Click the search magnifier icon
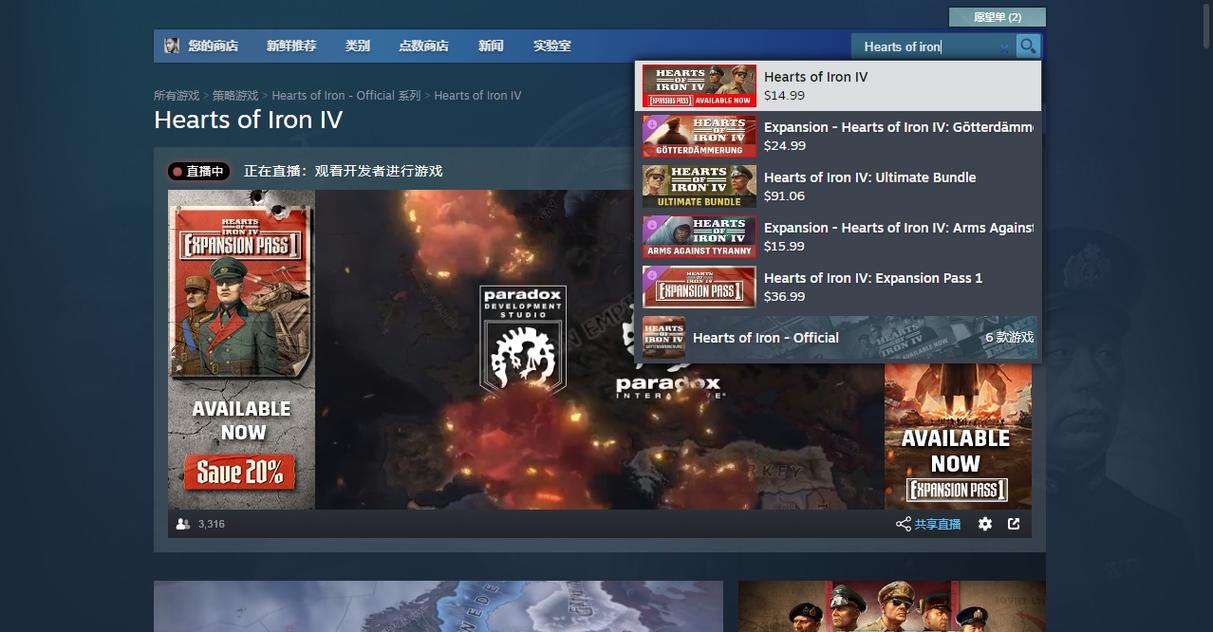Screen dimensions: 1213x632 coord(1028,46)
